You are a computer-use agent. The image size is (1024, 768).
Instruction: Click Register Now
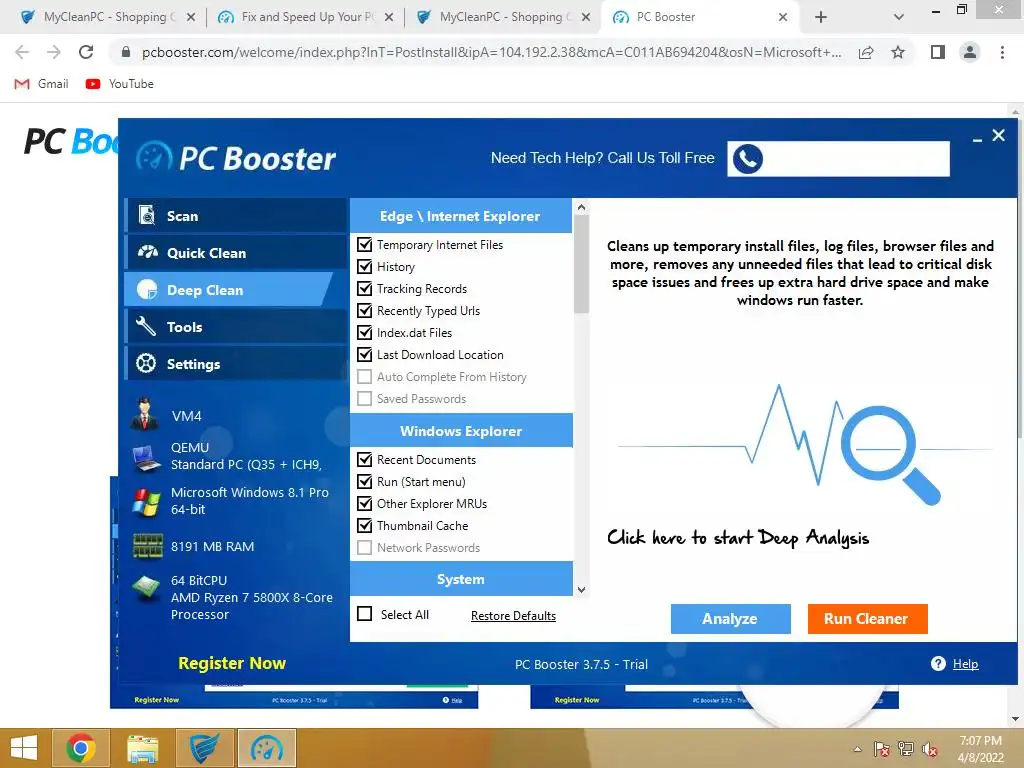pyautogui.click(x=232, y=663)
